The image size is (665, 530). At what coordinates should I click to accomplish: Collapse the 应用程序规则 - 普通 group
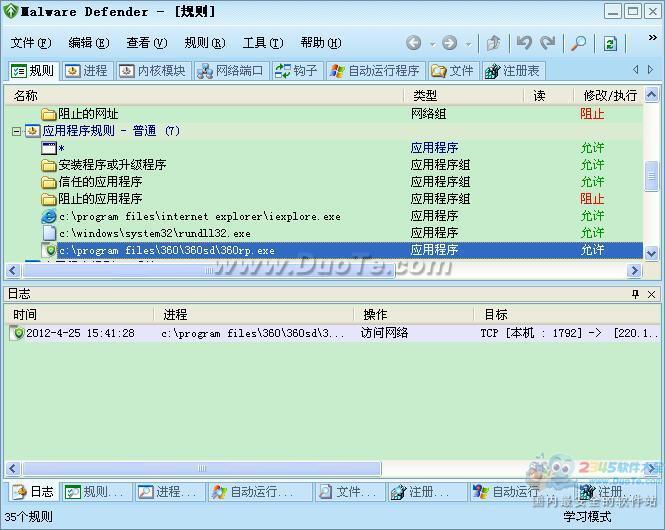[x=16, y=131]
